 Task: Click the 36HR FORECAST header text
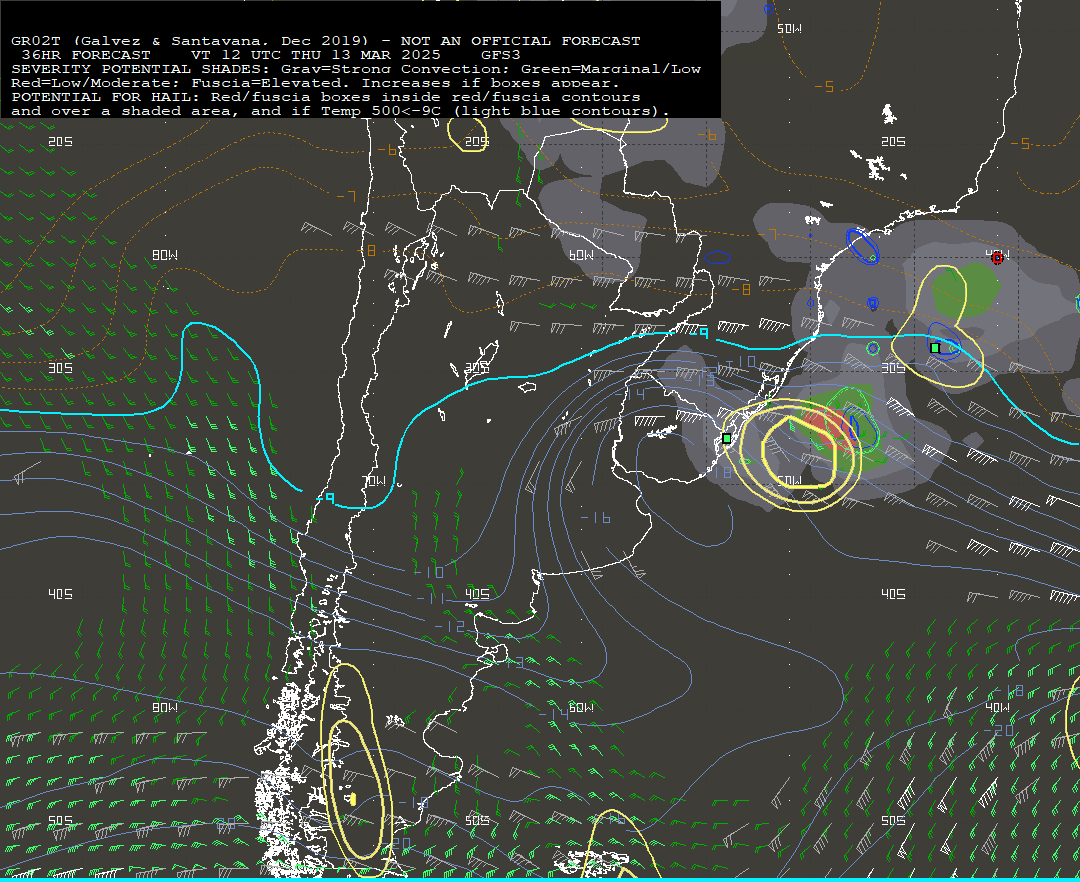[85, 55]
